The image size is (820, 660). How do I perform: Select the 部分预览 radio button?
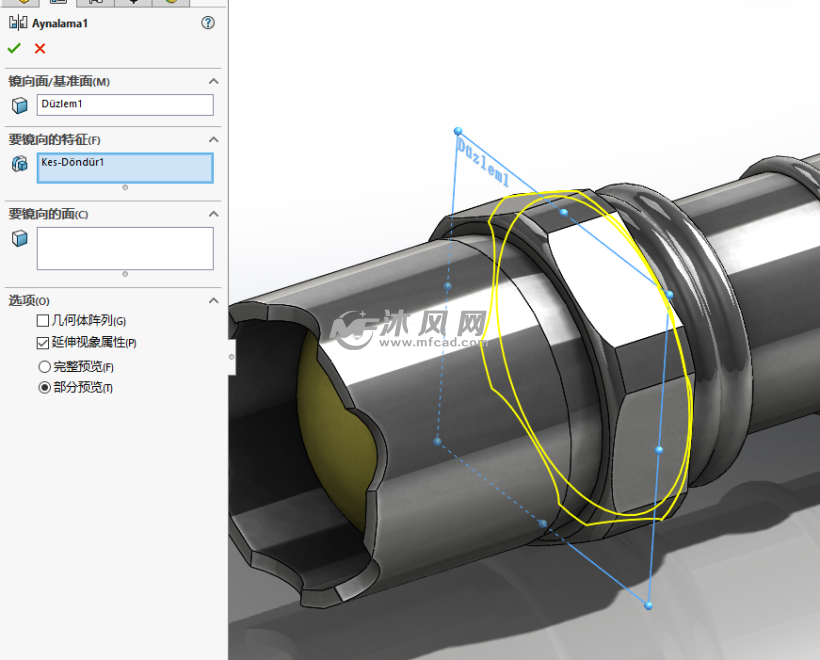coord(44,388)
